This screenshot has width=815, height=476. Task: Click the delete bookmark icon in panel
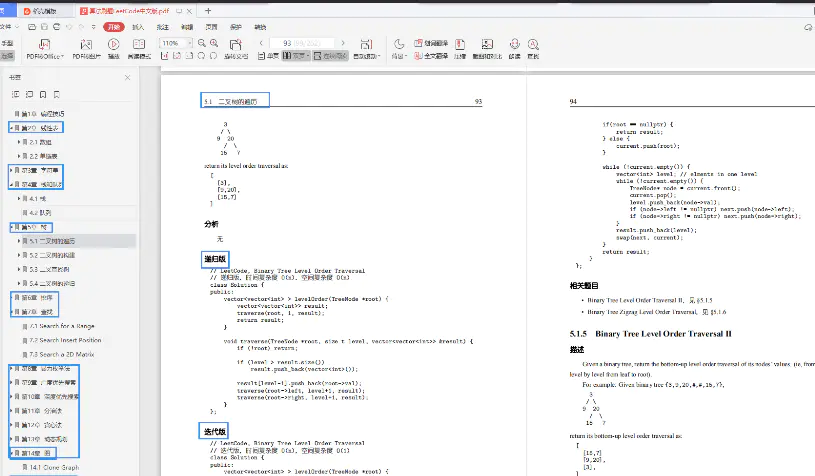pyautogui.click(x=57, y=94)
